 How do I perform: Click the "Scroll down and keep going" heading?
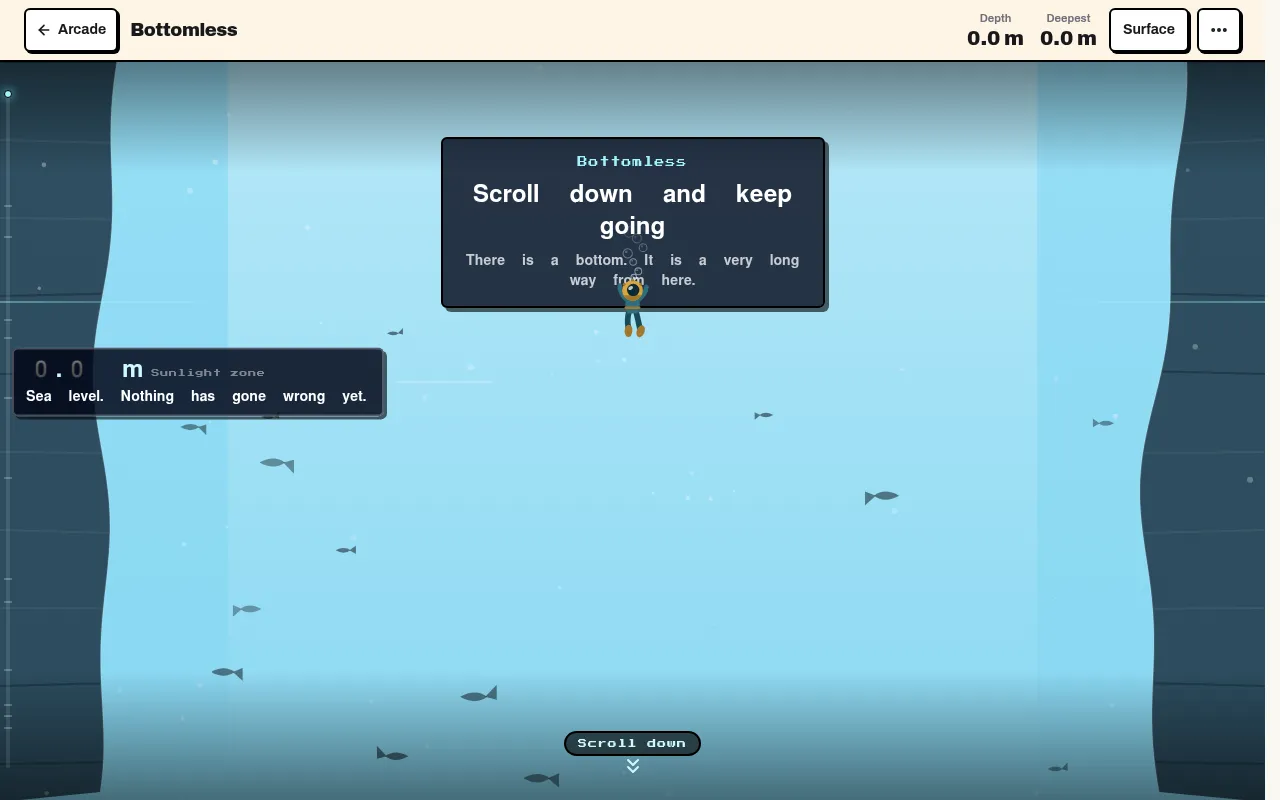pos(632,210)
